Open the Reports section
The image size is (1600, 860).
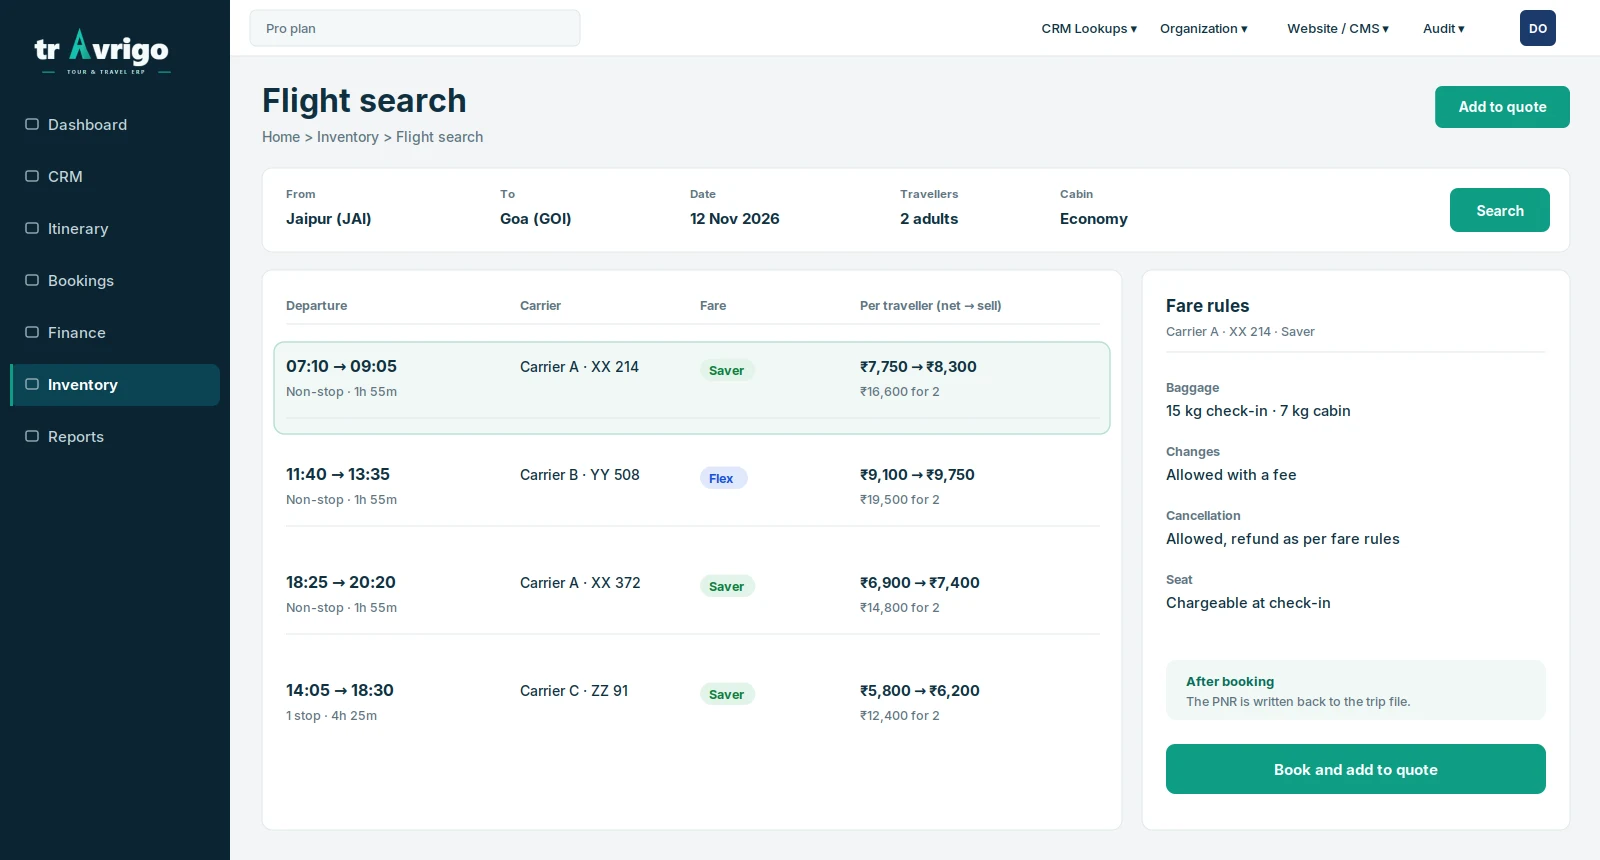coord(115,437)
